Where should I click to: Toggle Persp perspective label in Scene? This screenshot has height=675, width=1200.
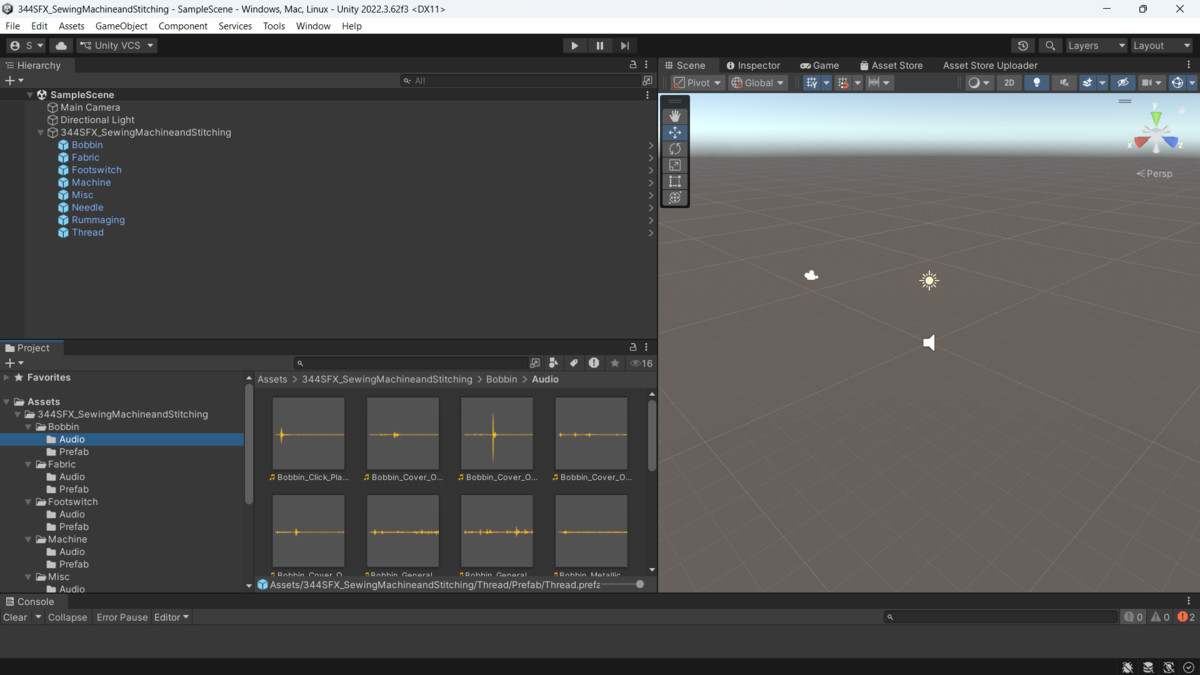pos(1155,174)
